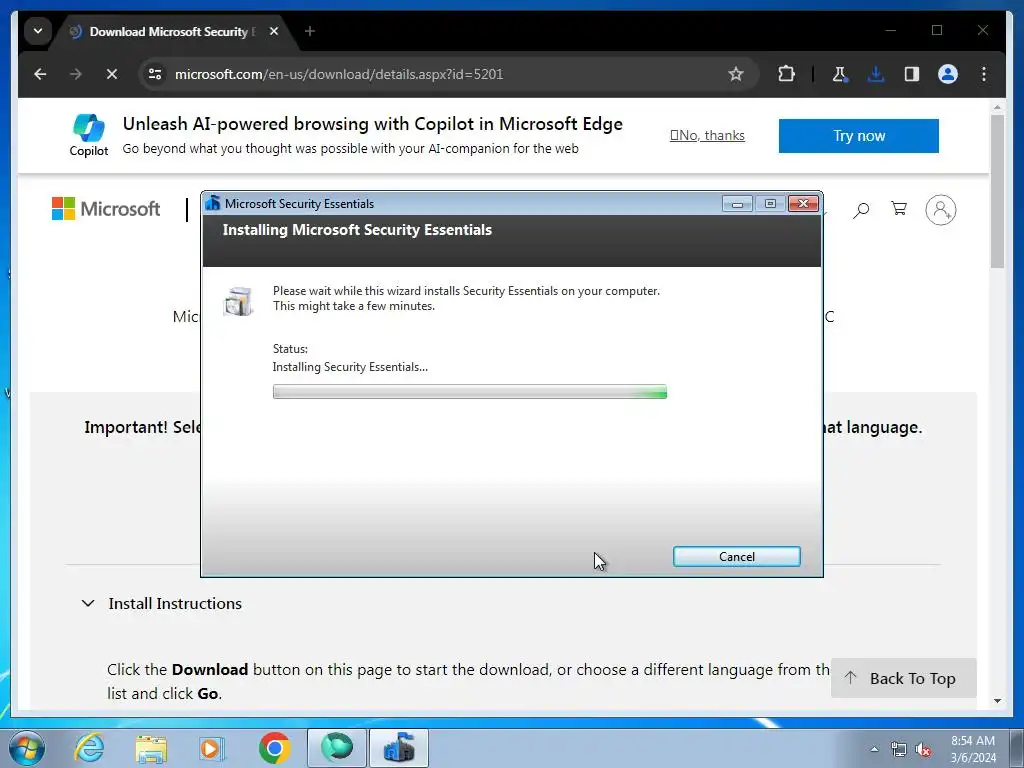Open the shopping cart icon

click(x=899, y=209)
